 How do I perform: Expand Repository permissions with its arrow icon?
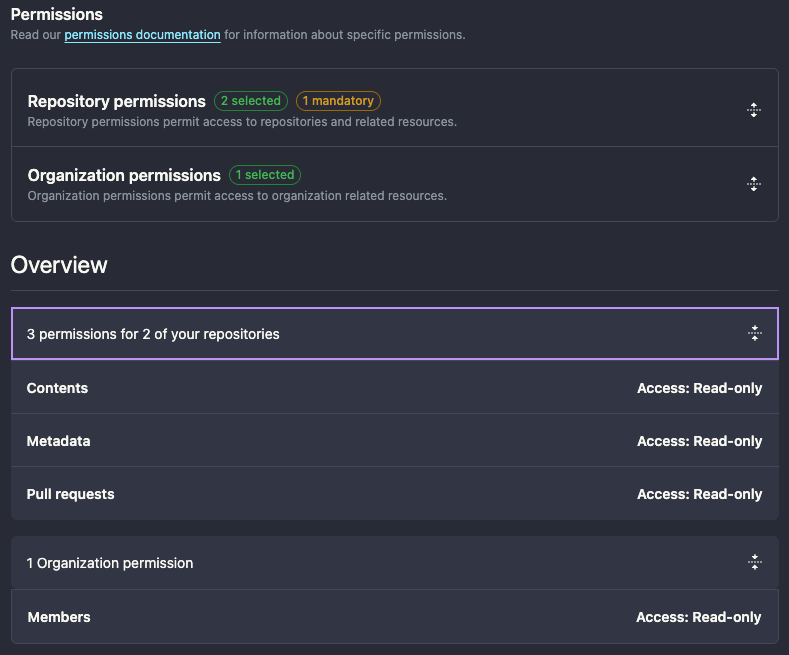754,110
